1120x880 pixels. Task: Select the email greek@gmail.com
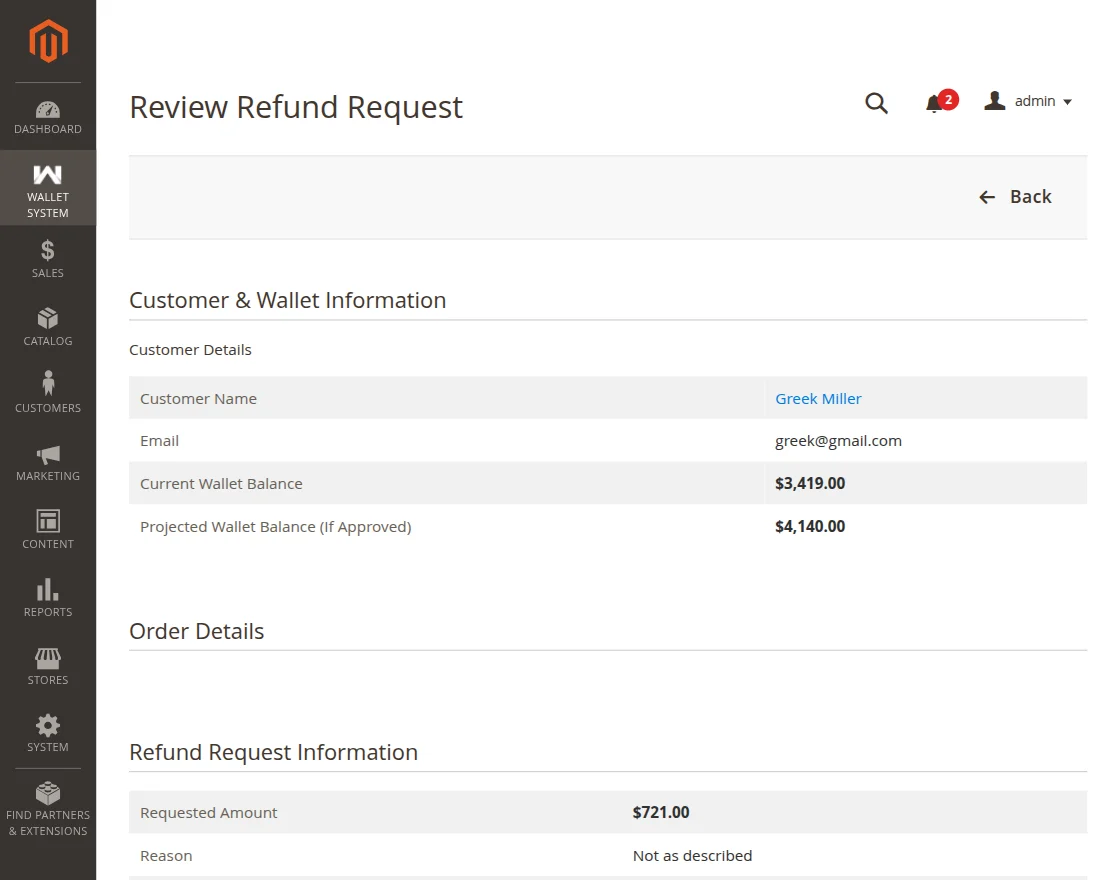[x=838, y=441]
